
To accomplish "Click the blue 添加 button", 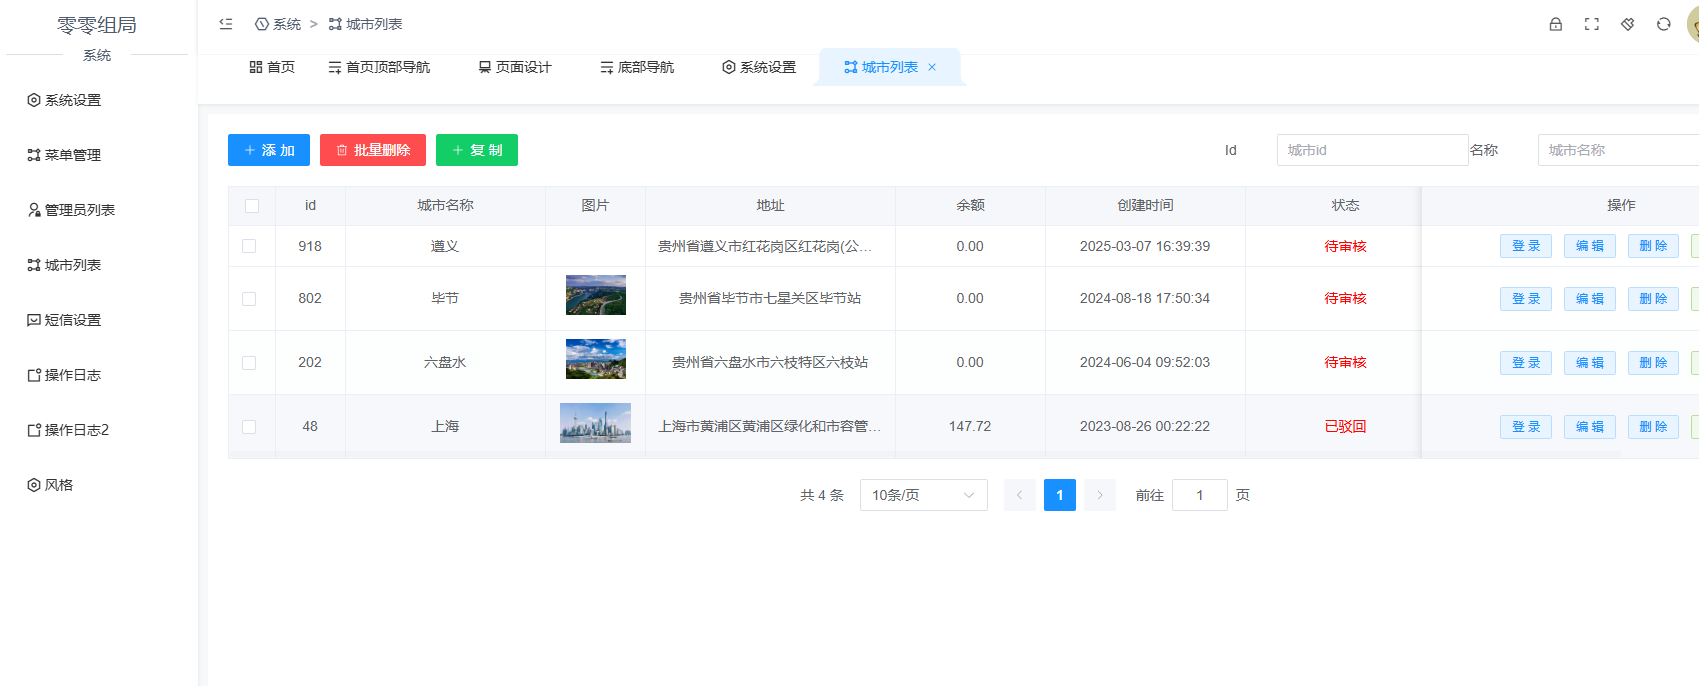I will (x=269, y=150).
